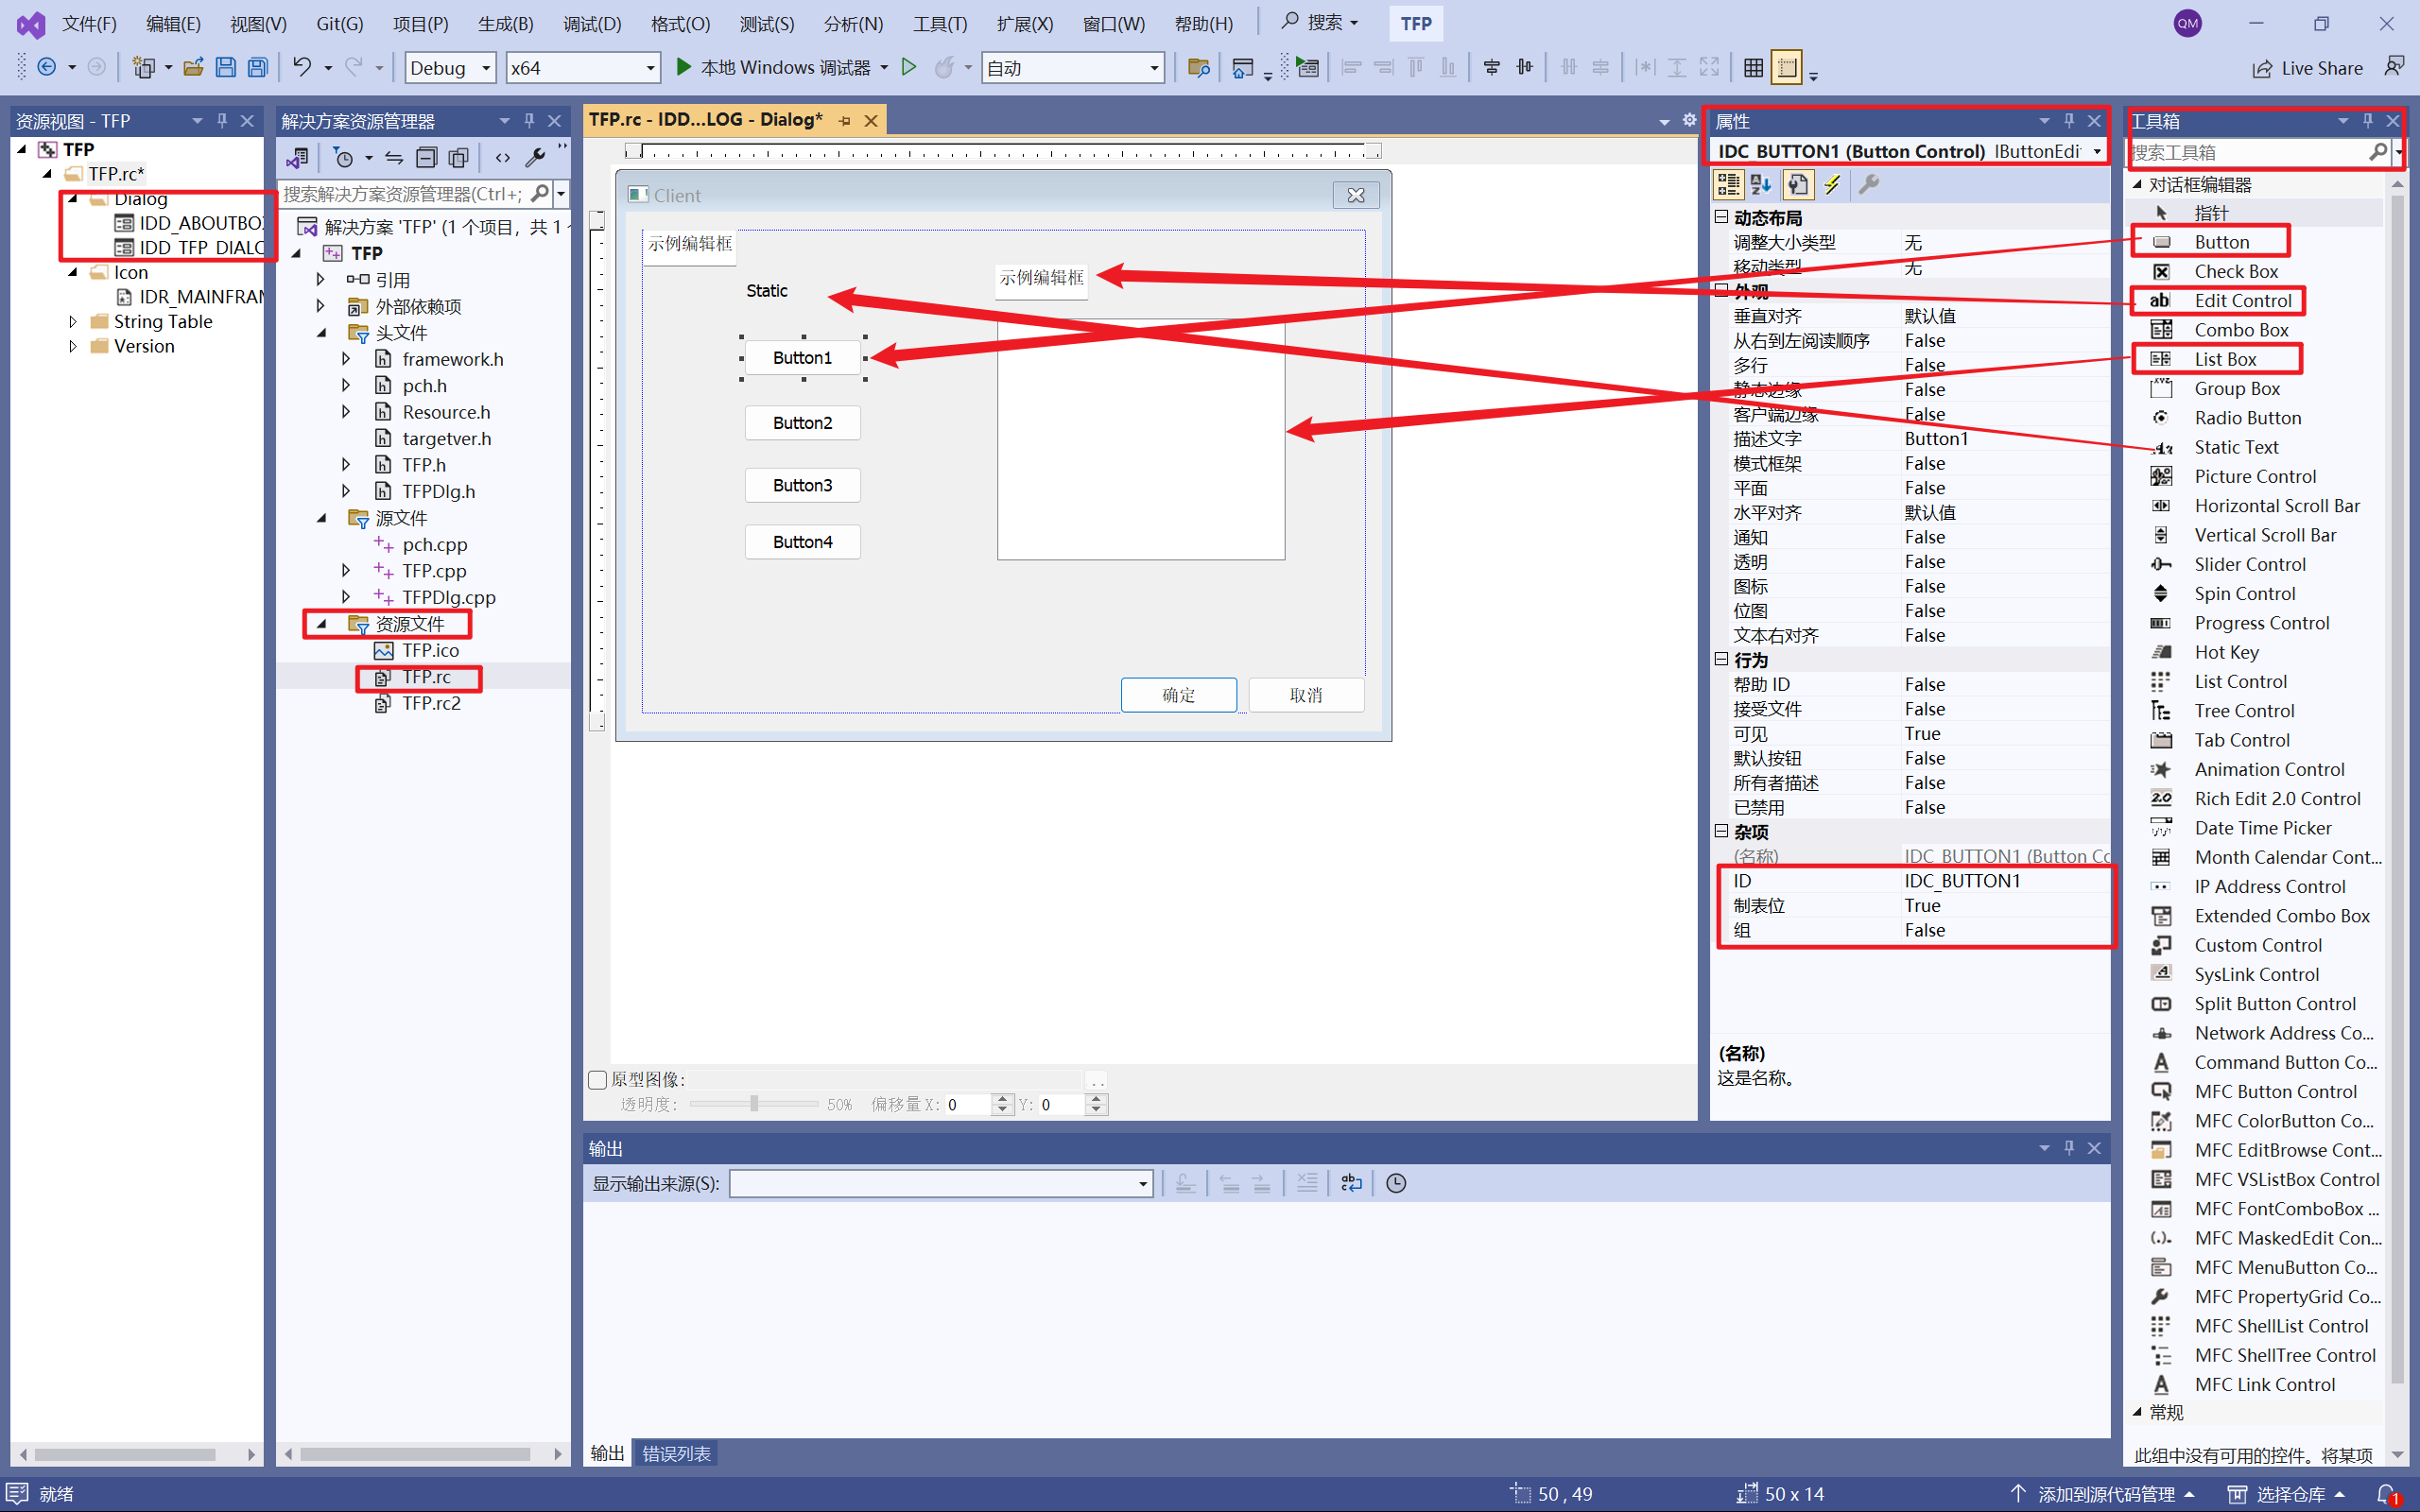Viewport: 2420px width, 1512px height.
Task: Enable the prototype image checkbox
Action: [598, 1079]
